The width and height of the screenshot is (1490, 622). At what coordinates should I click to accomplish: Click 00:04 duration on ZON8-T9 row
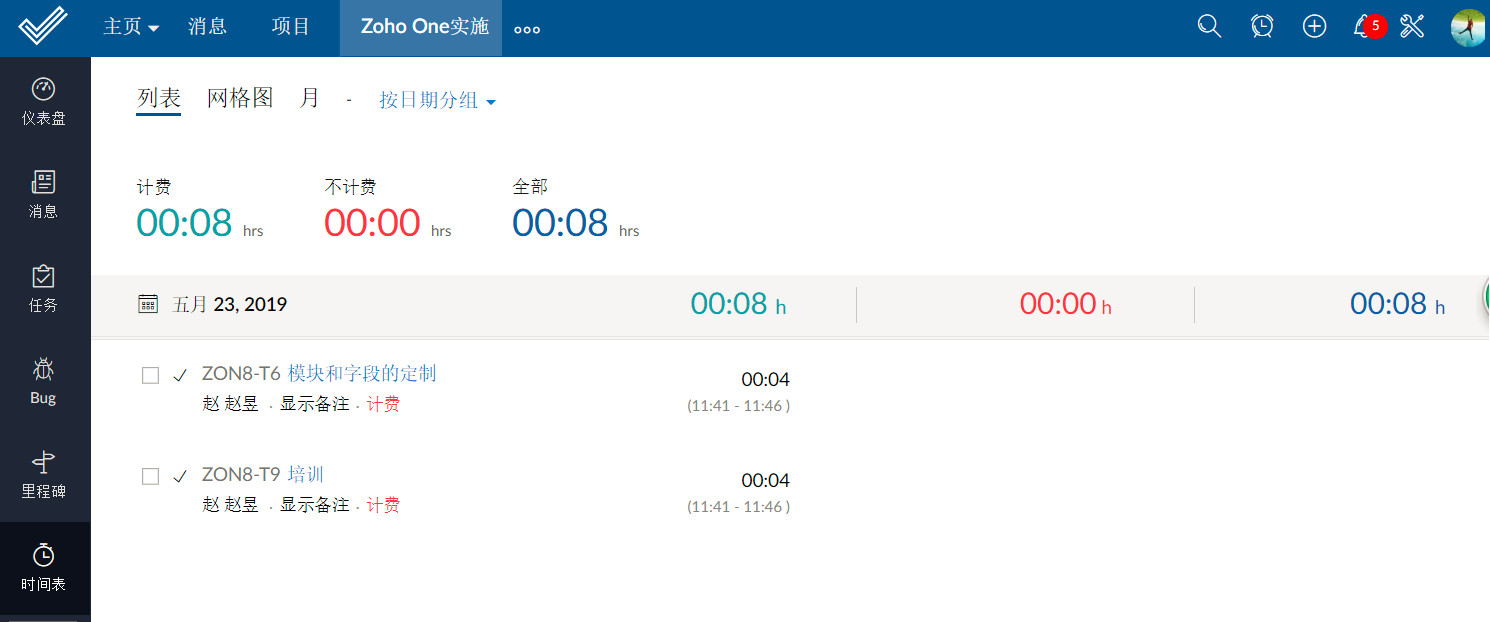765,480
